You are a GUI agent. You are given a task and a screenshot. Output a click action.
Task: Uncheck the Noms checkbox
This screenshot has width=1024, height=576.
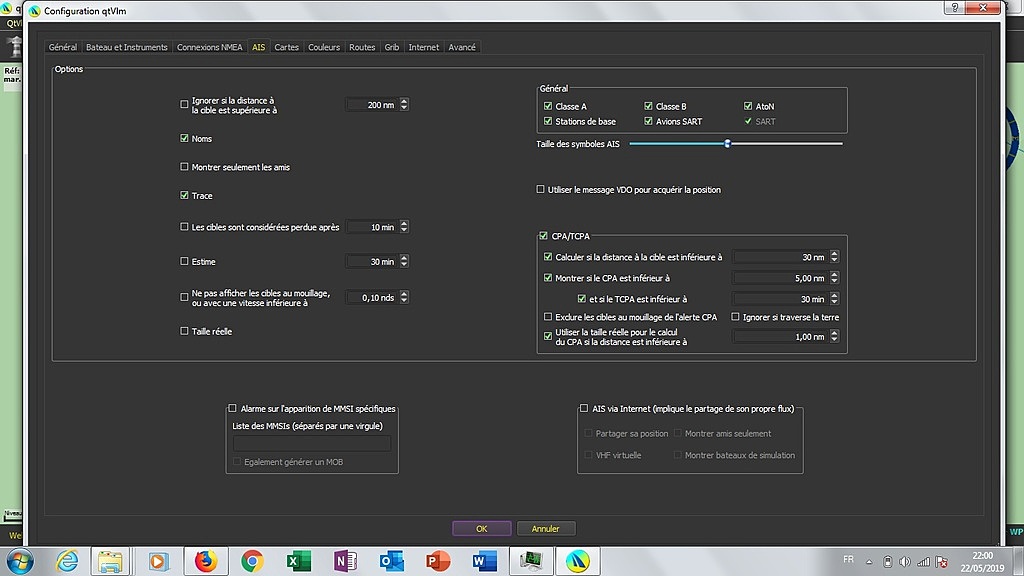pyautogui.click(x=184, y=138)
